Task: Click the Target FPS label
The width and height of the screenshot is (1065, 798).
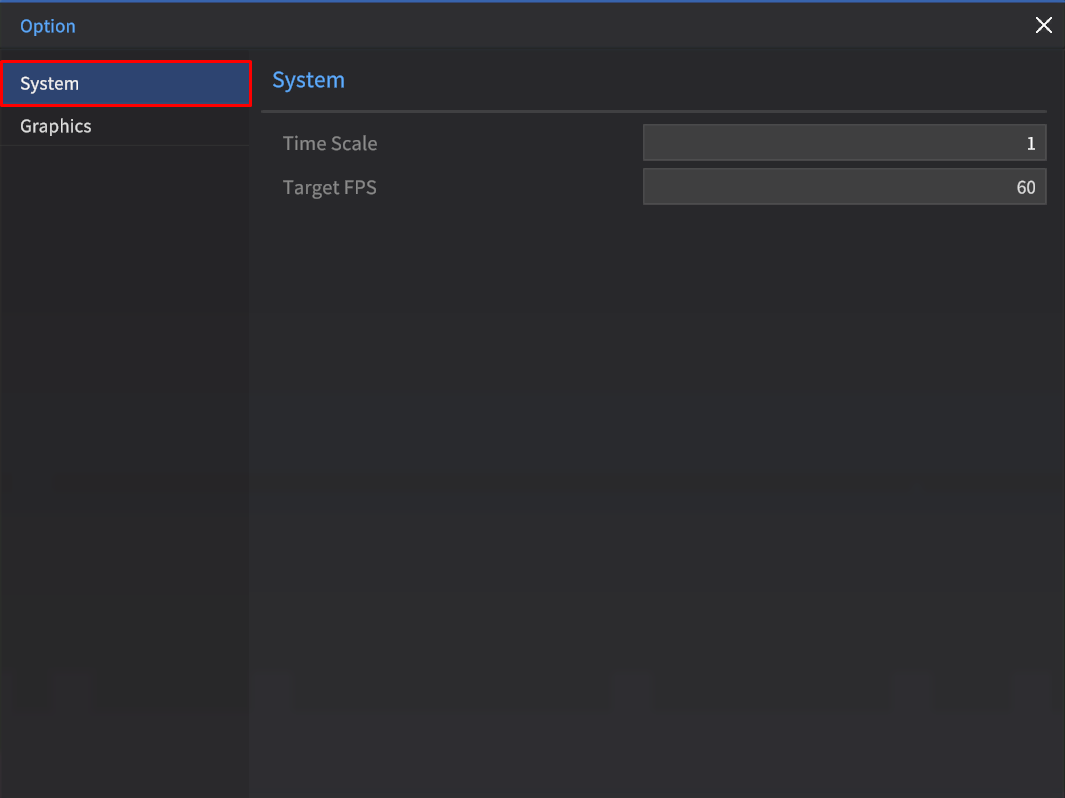Action: 330,187
